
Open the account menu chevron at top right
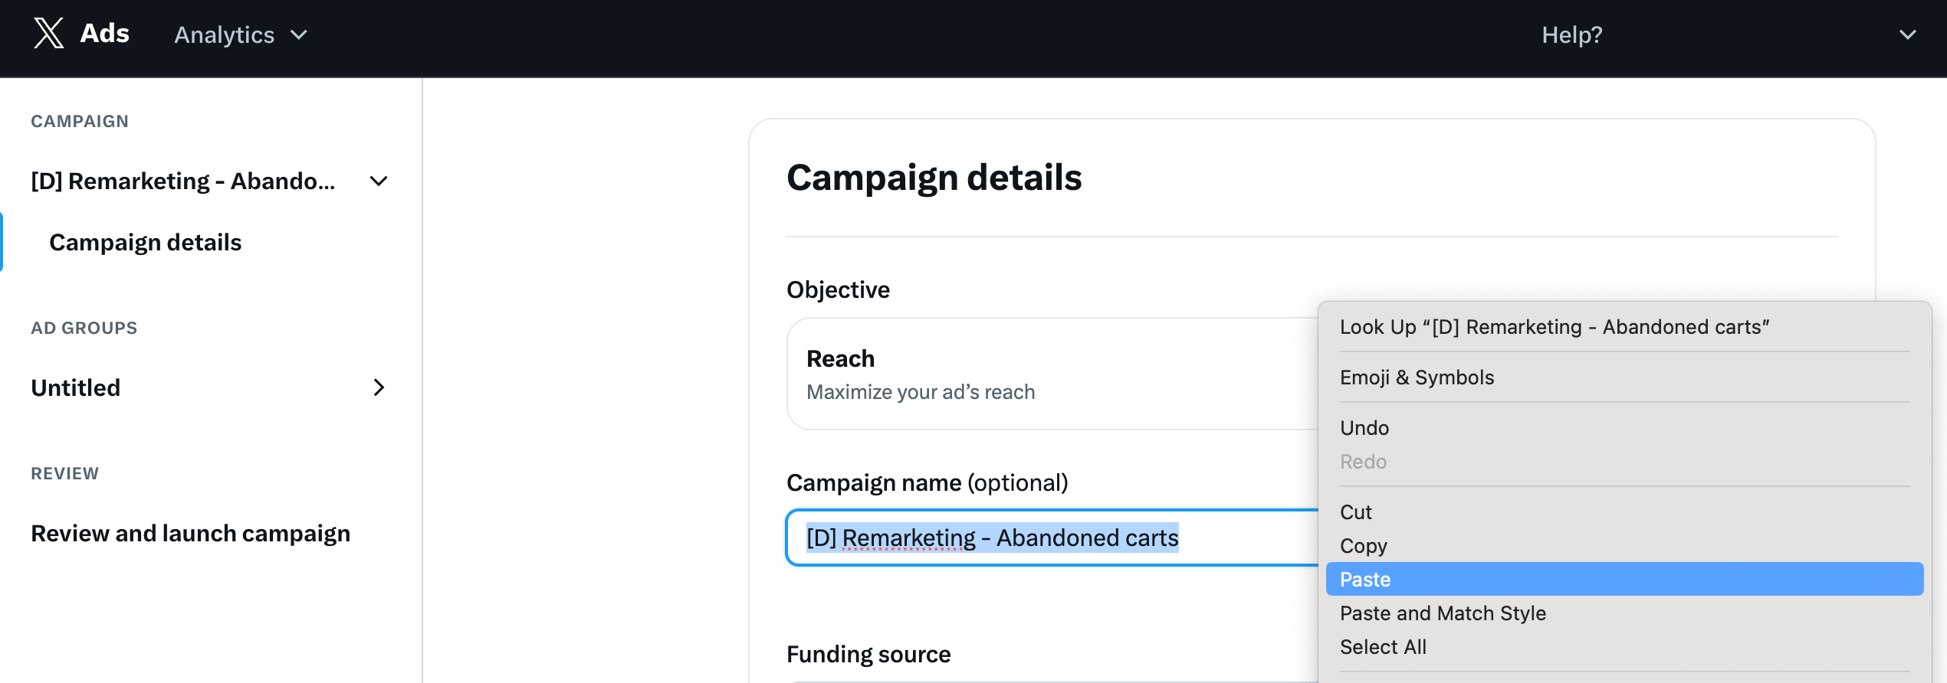tap(1906, 34)
